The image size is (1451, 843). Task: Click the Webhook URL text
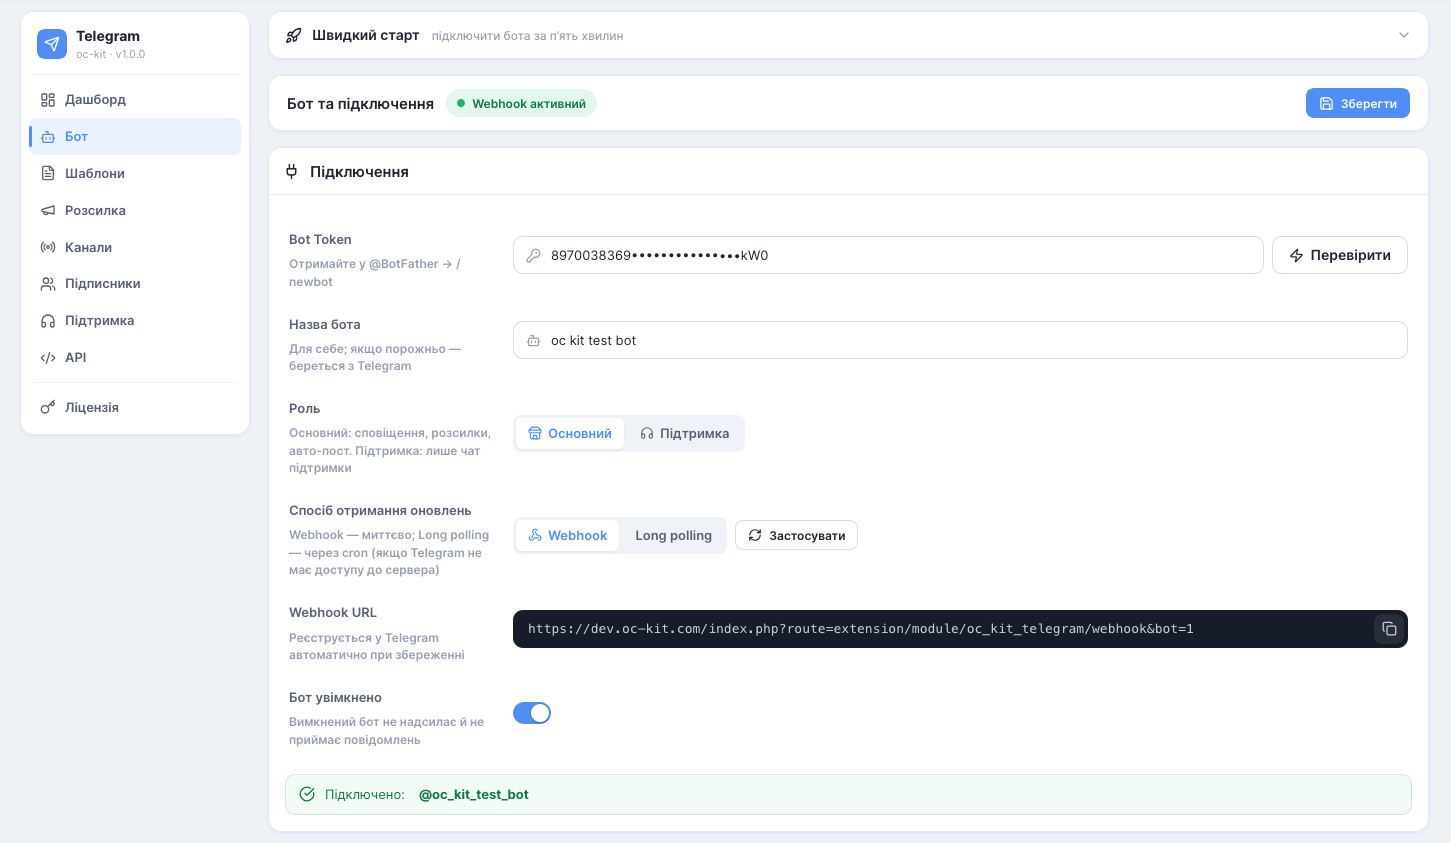click(861, 629)
